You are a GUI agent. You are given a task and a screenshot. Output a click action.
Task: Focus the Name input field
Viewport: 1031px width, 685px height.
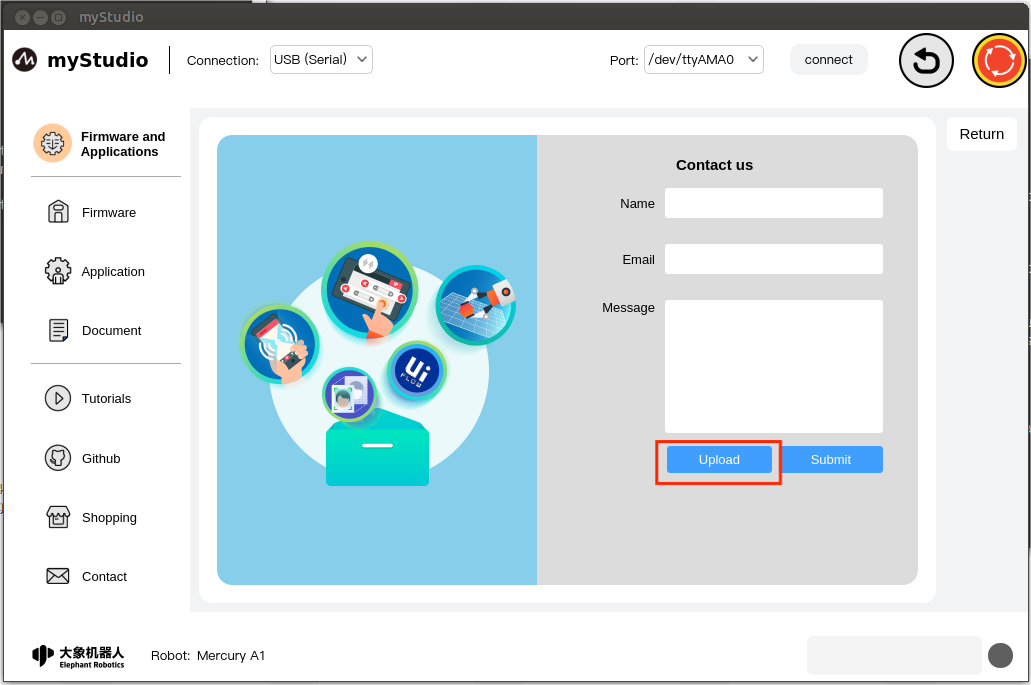click(773, 203)
